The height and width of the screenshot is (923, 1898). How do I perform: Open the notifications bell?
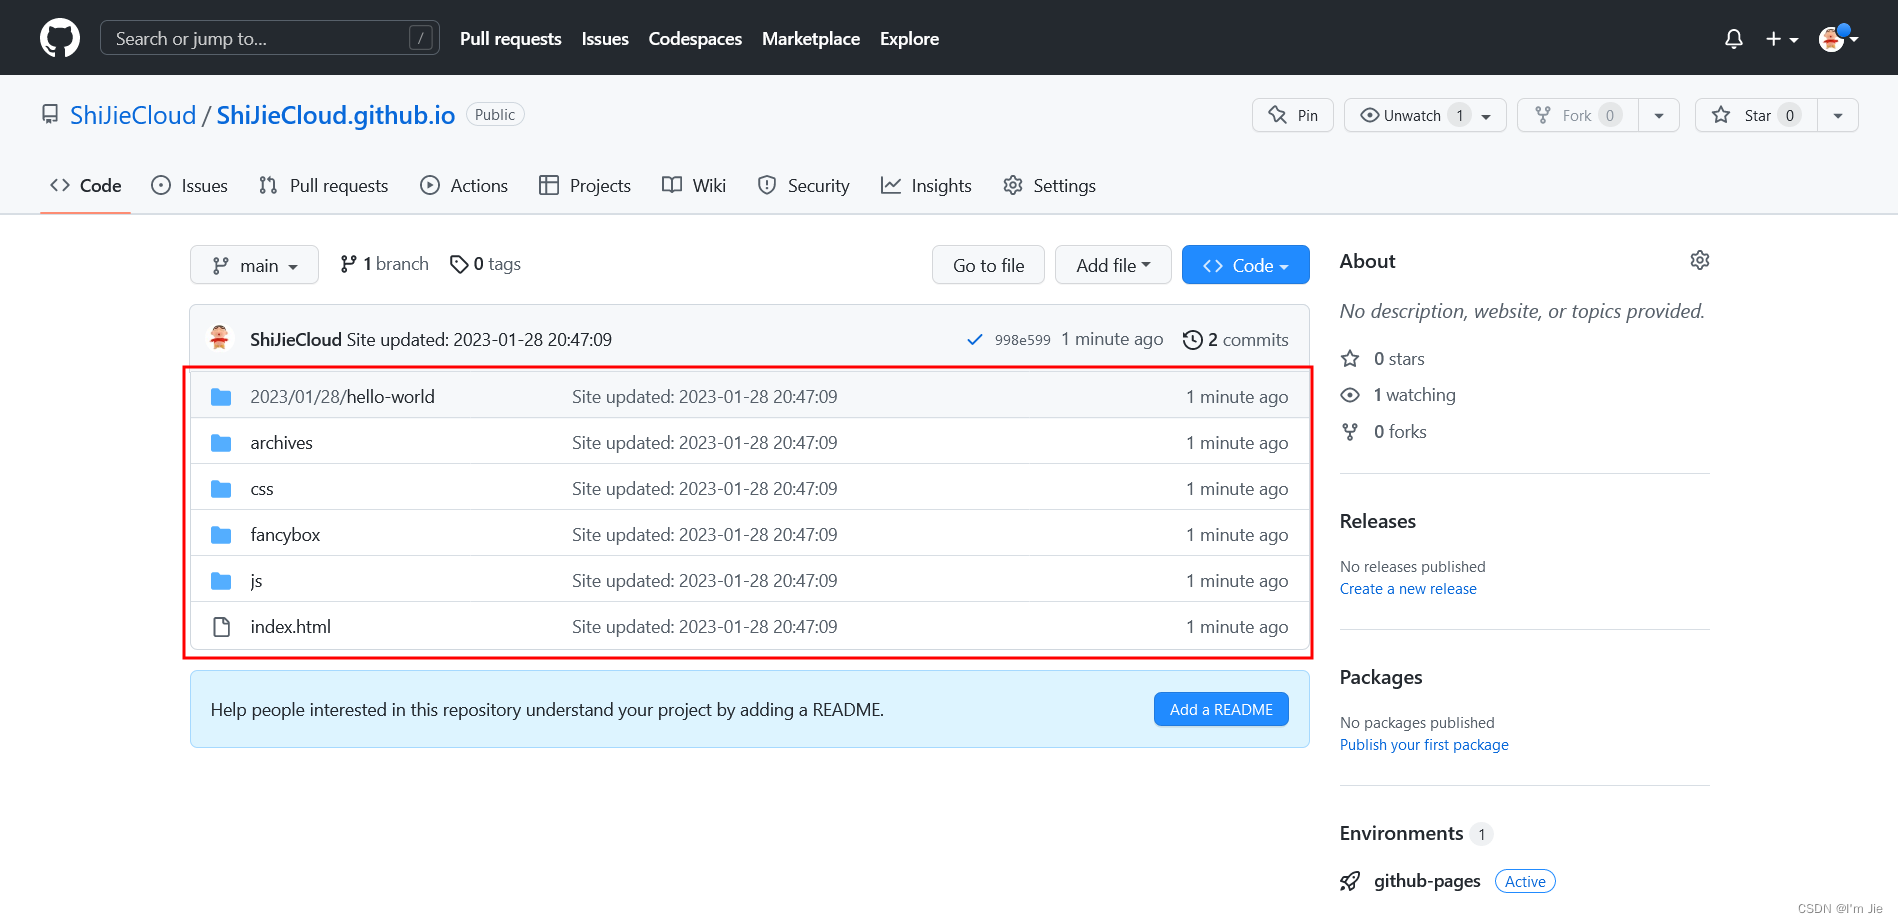click(1734, 39)
